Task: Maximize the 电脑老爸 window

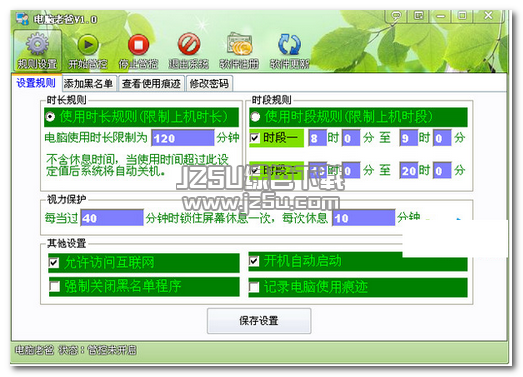Action: click(x=462, y=15)
